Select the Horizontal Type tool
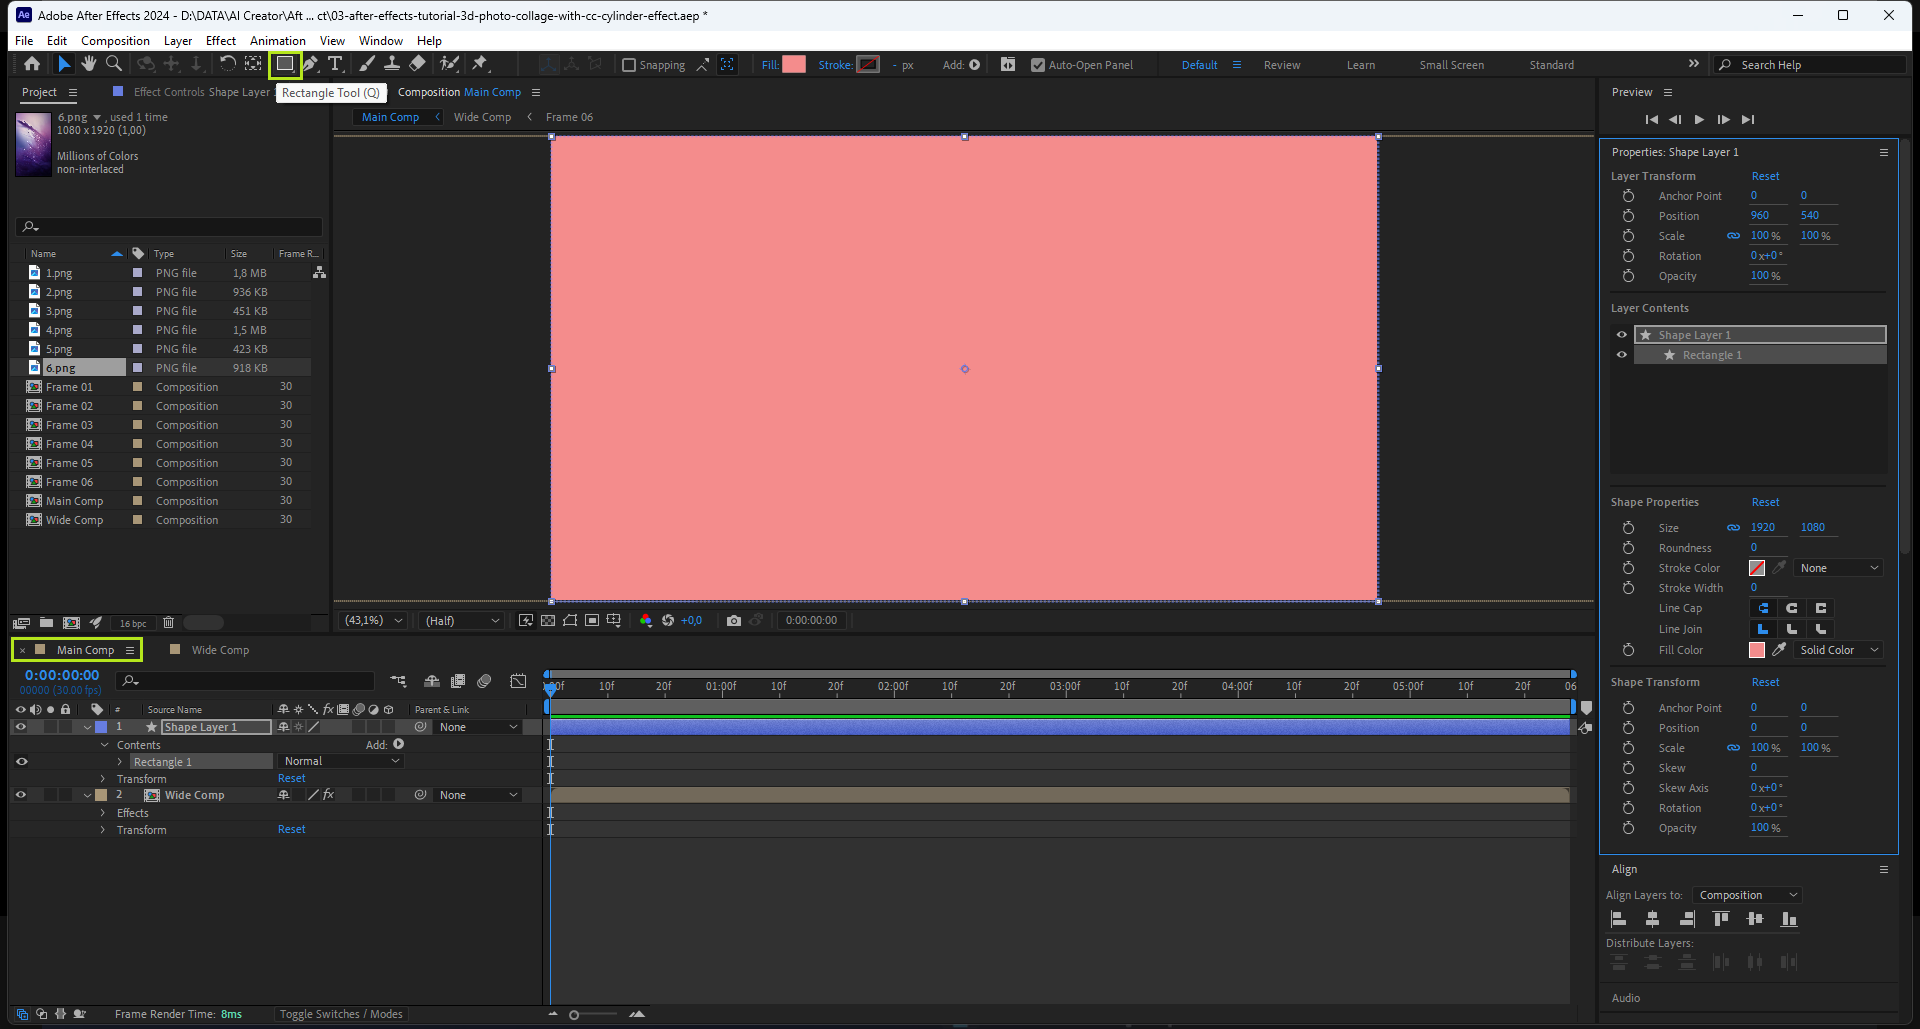 [335, 64]
